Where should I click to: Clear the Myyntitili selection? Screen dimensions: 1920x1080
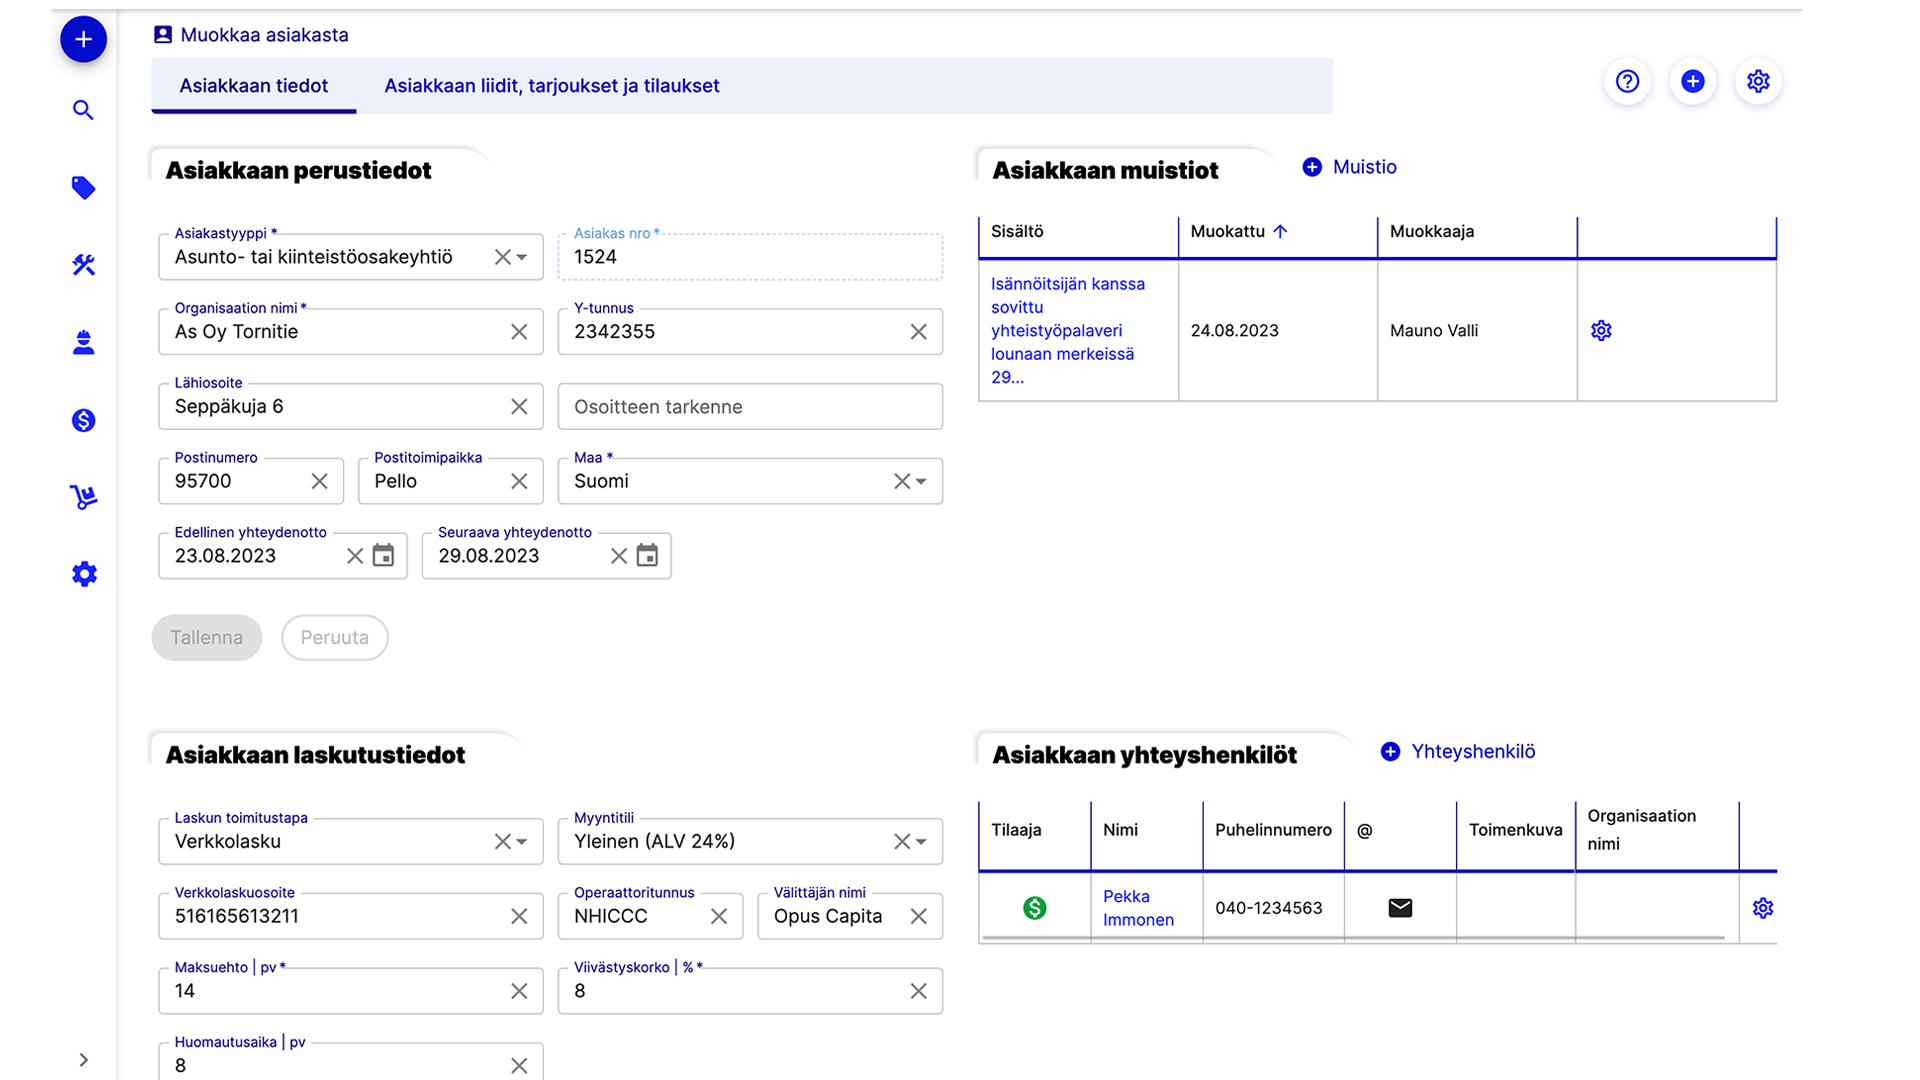(x=902, y=842)
